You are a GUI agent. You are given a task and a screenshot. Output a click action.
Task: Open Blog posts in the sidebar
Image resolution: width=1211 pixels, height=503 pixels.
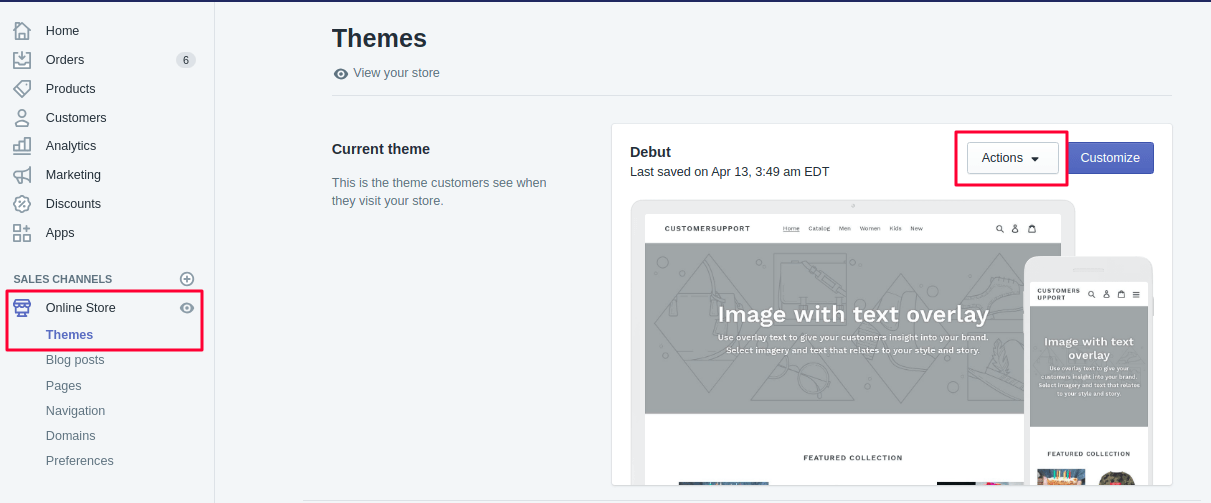[75, 360]
